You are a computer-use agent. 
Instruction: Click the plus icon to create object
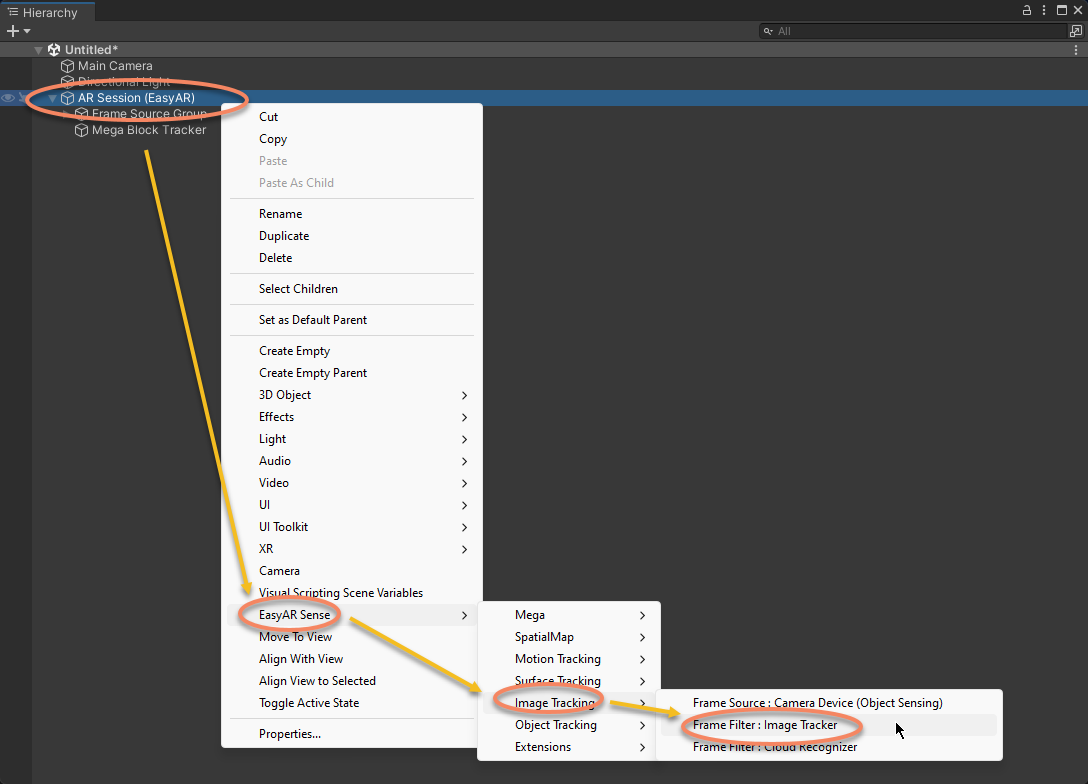pyautogui.click(x=13, y=31)
